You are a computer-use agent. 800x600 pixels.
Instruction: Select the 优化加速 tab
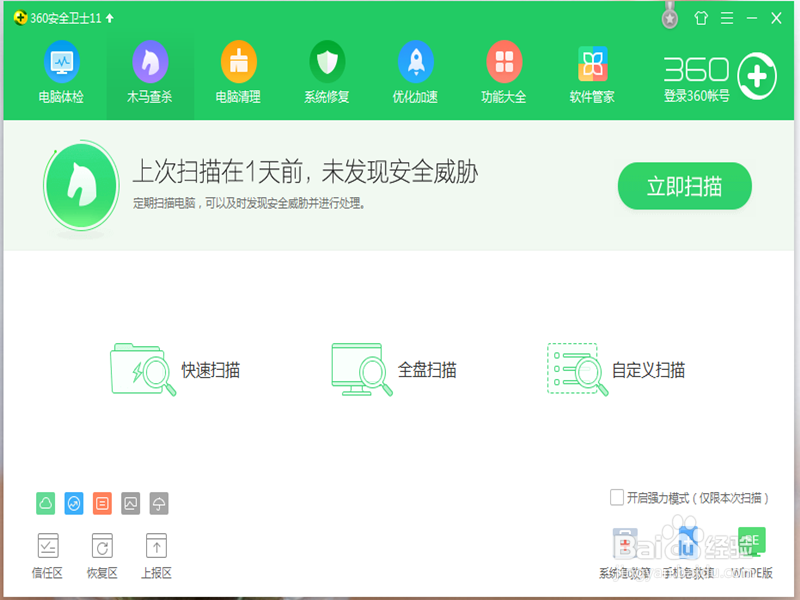coord(415,72)
